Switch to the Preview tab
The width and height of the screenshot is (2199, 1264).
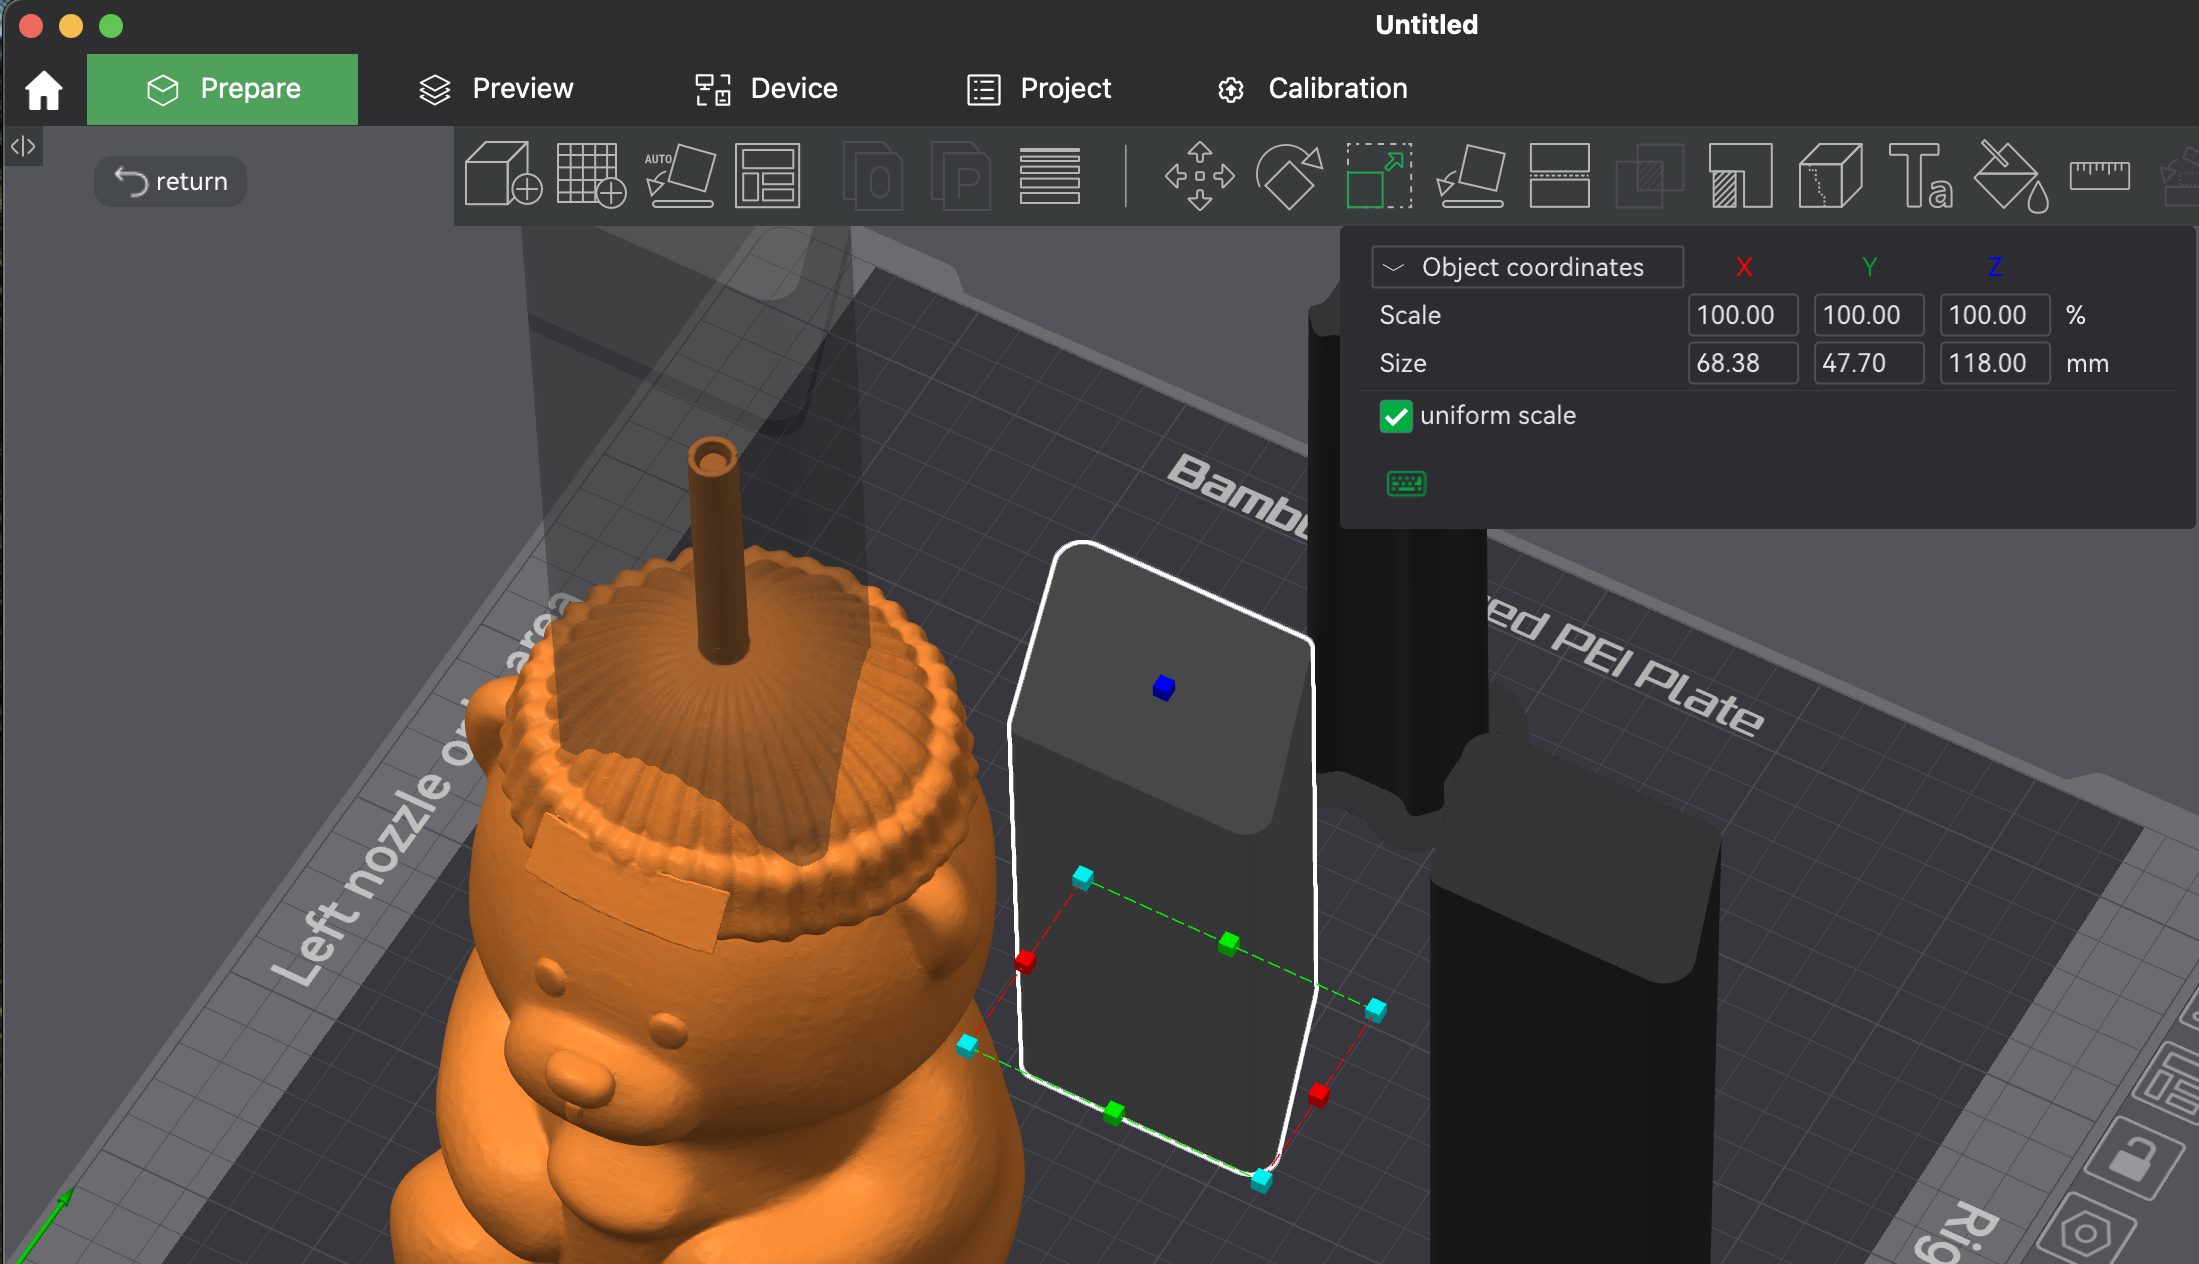pos(496,89)
